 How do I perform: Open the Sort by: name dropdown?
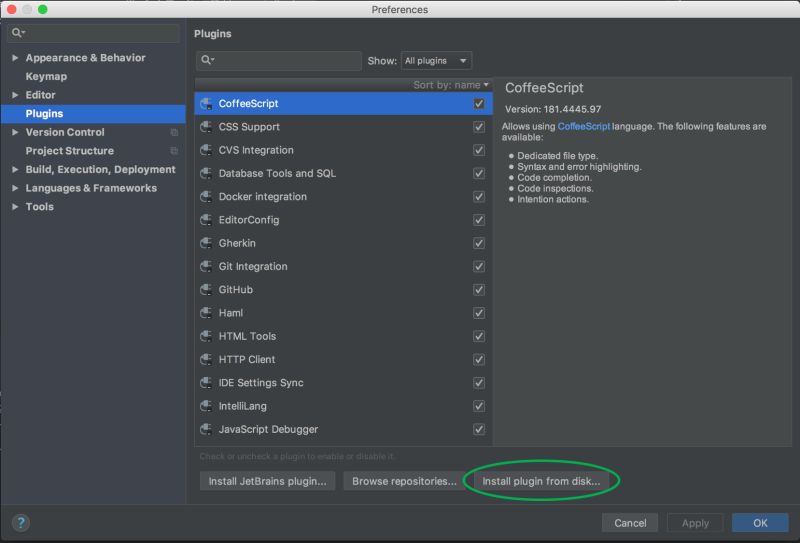pos(451,85)
